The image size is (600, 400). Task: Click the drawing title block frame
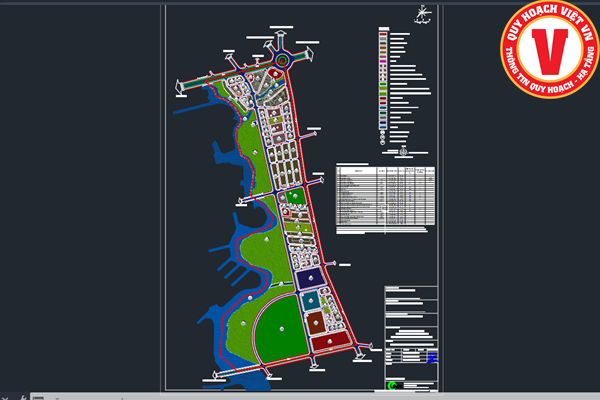pos(410,335)
